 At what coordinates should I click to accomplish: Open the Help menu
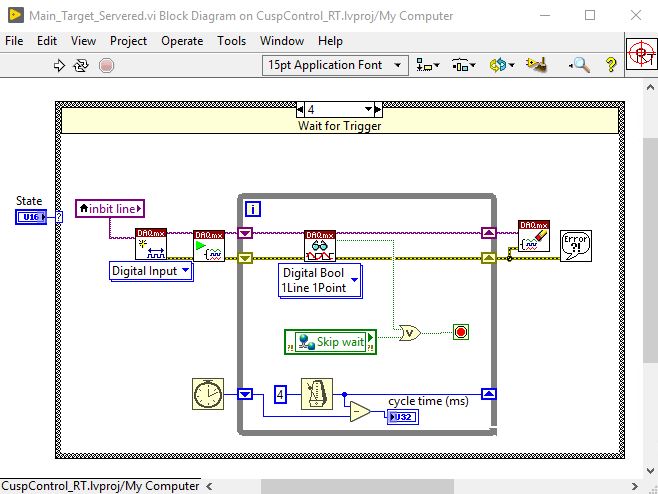click(330, 41)
